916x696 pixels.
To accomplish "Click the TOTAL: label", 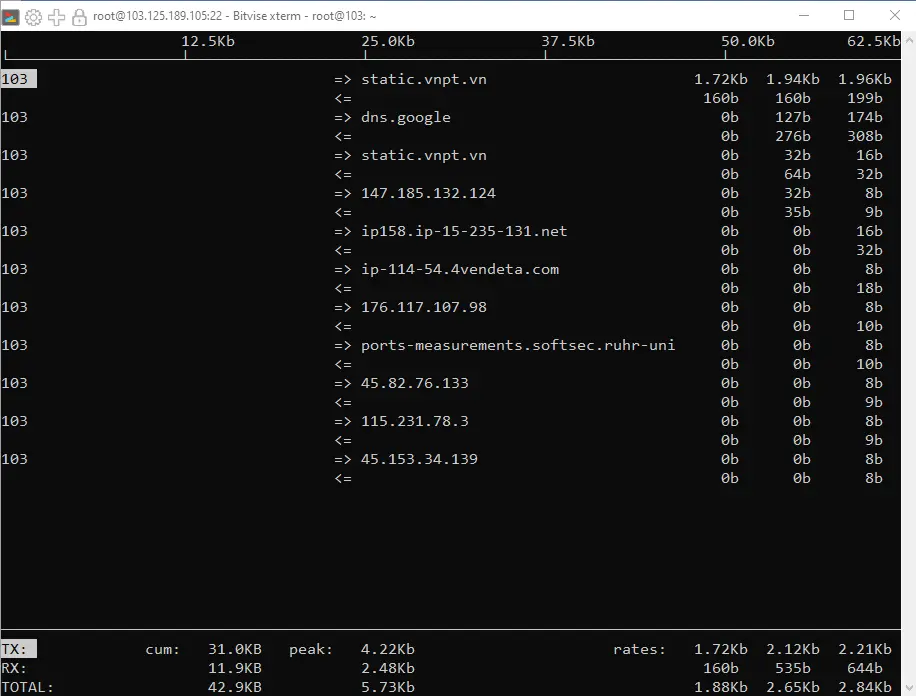I will (27, 687).
